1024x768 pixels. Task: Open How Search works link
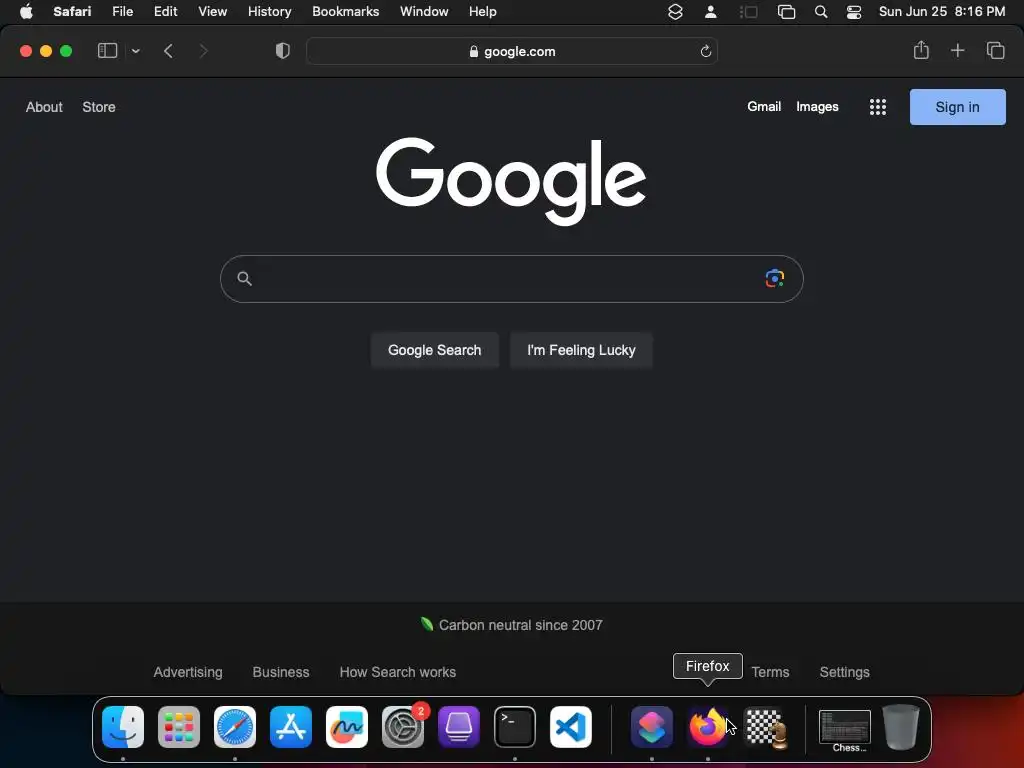point(398,672)
